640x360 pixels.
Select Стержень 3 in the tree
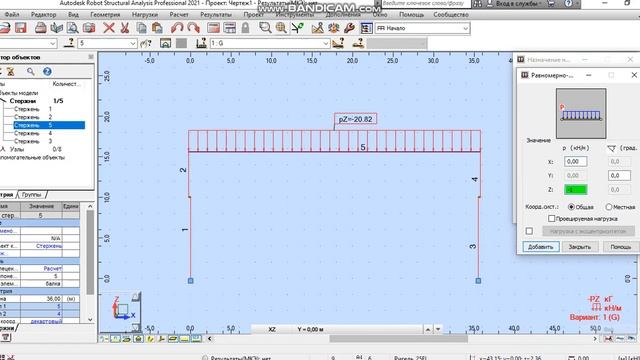pos(33,141)
